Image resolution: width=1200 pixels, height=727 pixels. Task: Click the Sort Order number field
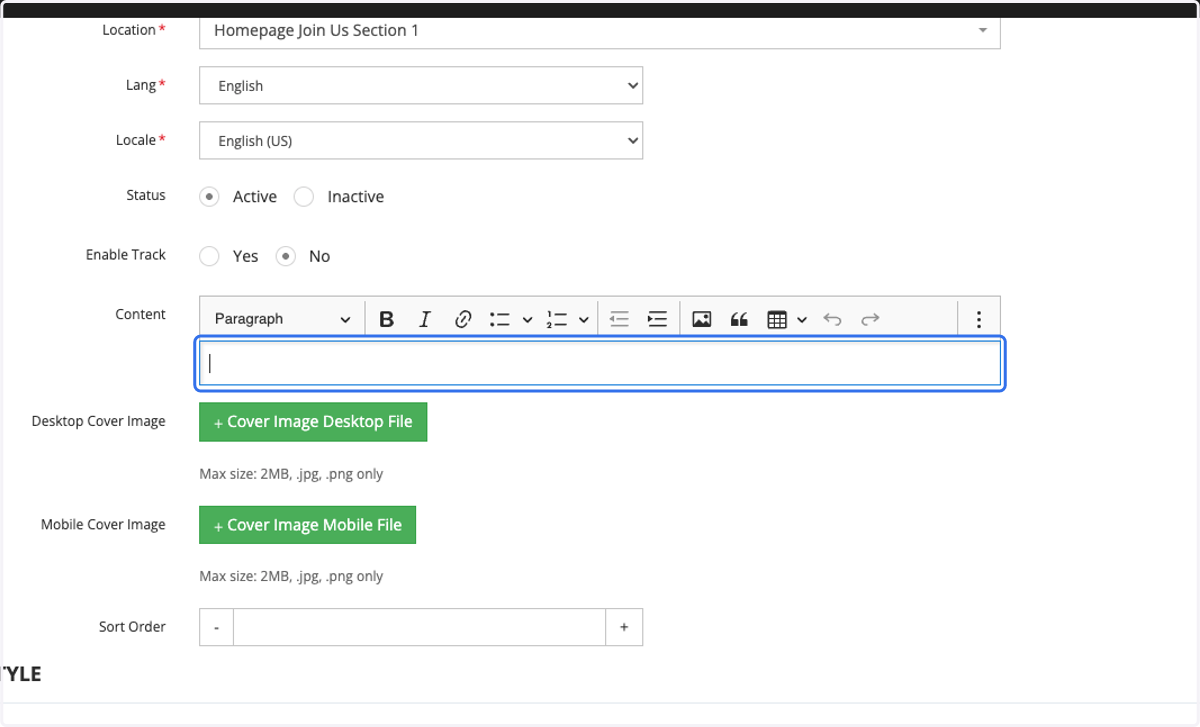click(420, 627)
